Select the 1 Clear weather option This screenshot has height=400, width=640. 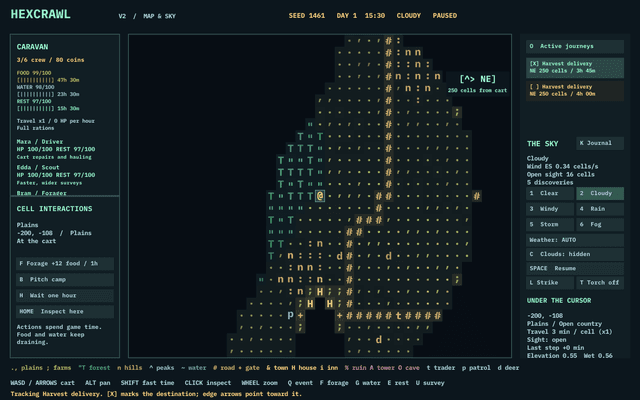pos(550,193)
